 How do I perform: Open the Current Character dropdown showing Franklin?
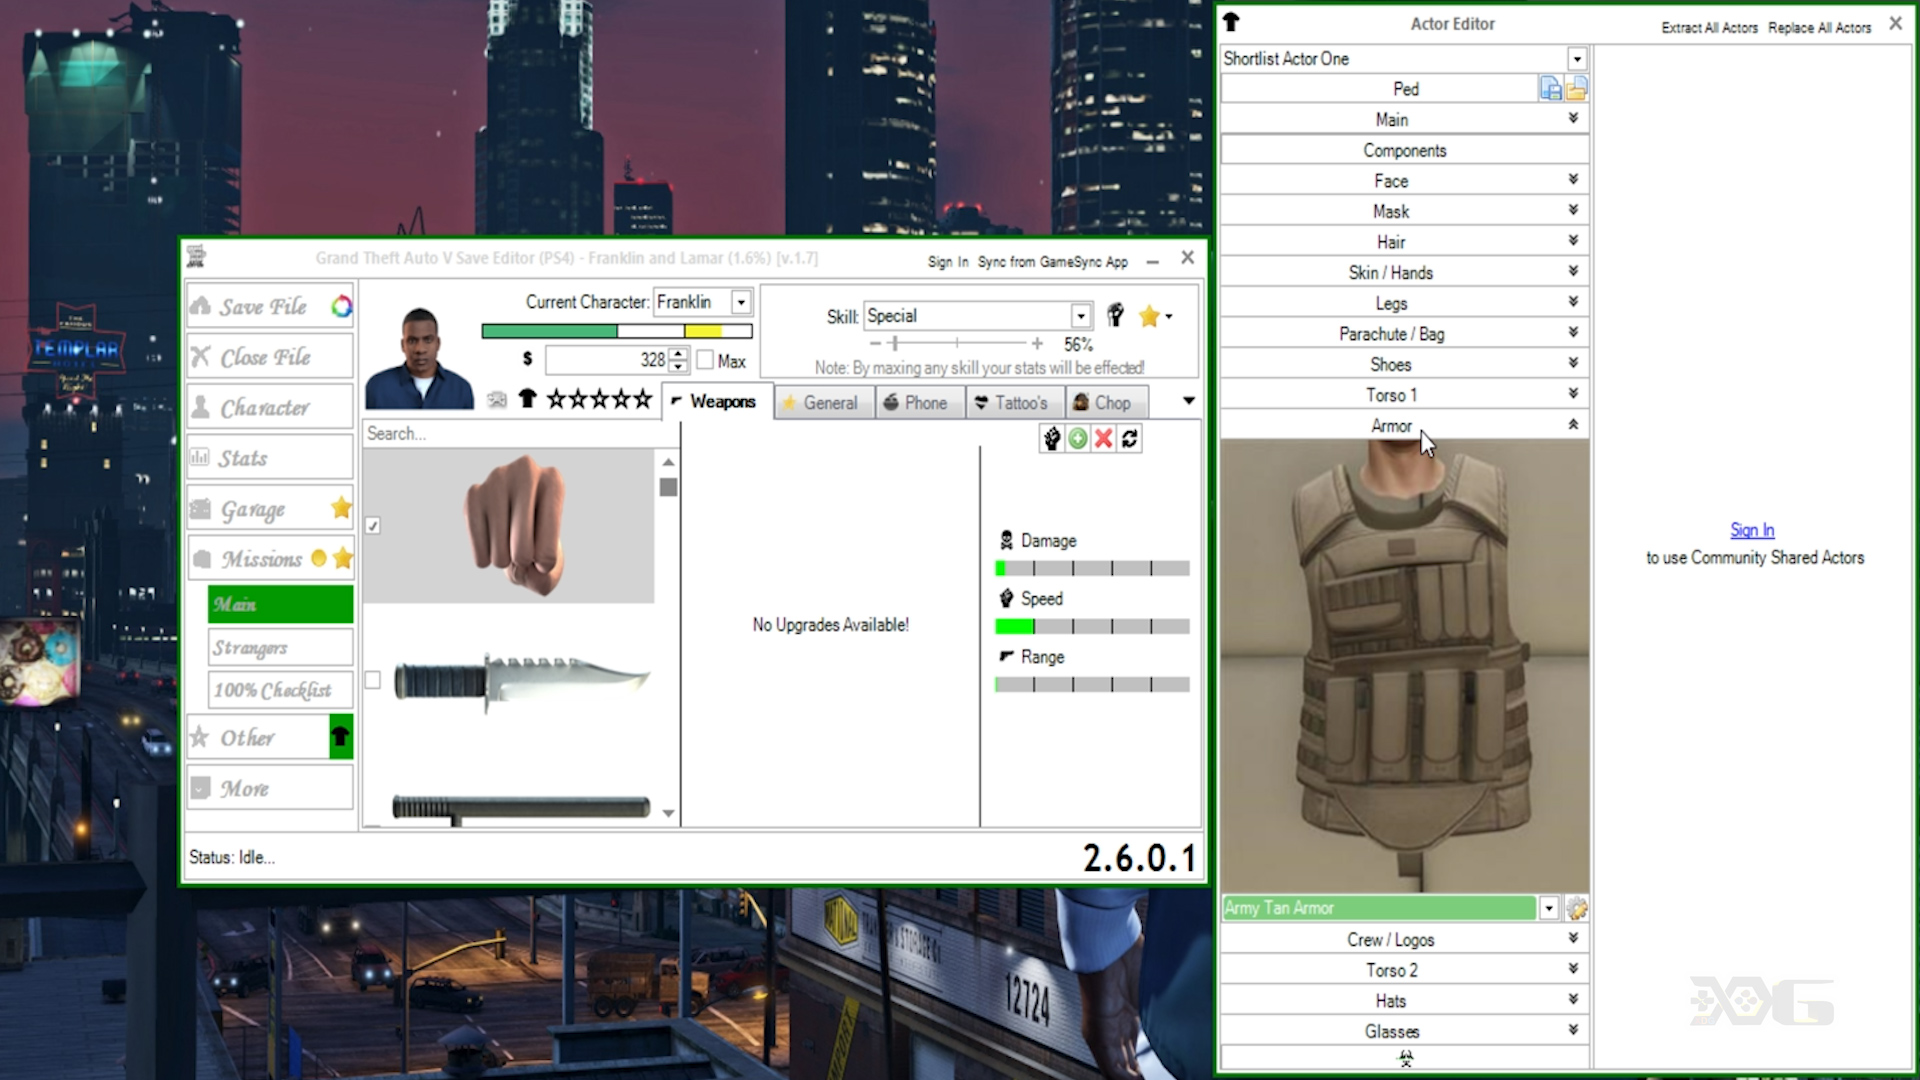point(741,302)
